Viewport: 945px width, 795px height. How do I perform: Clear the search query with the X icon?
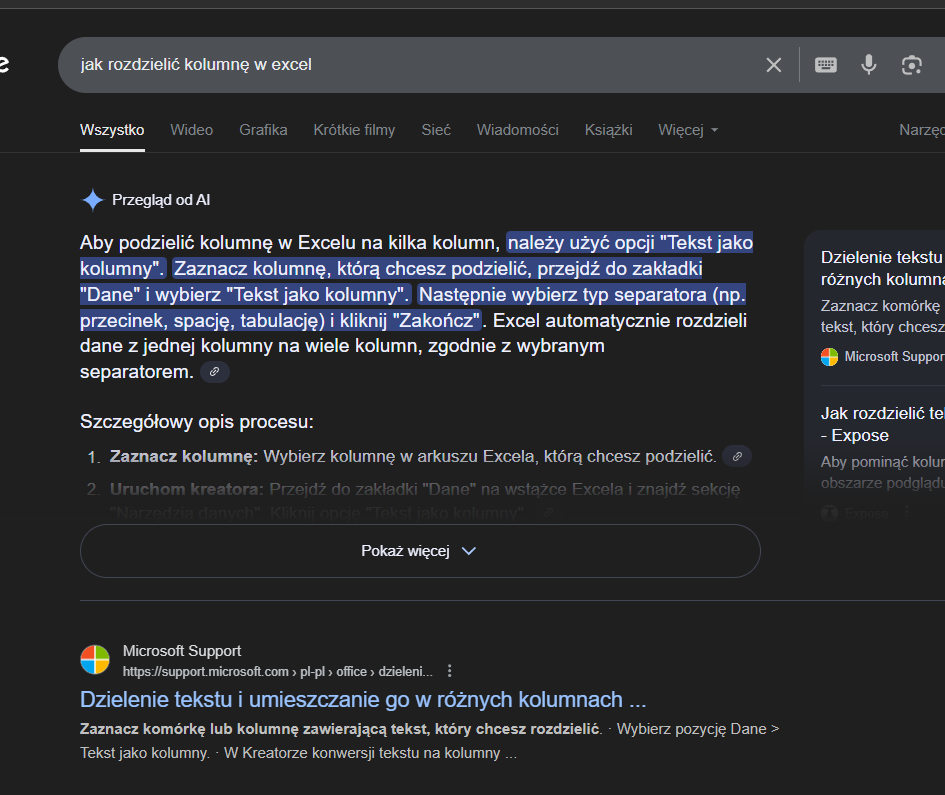coord(773,64)
